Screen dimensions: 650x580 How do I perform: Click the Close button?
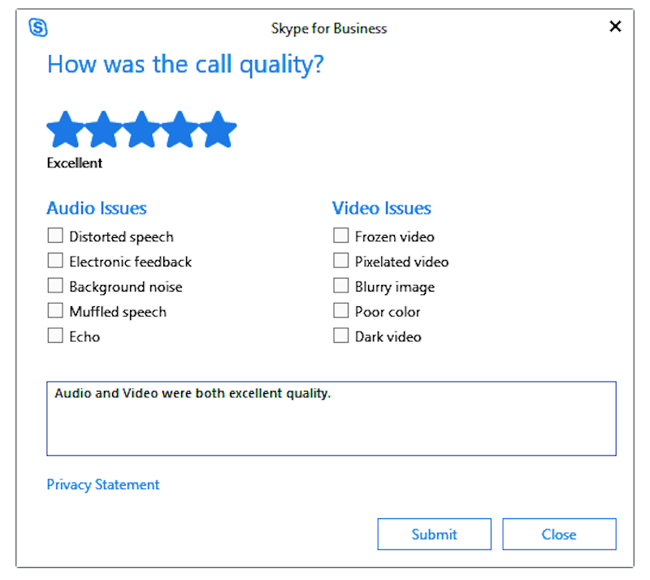pos(559,534)
